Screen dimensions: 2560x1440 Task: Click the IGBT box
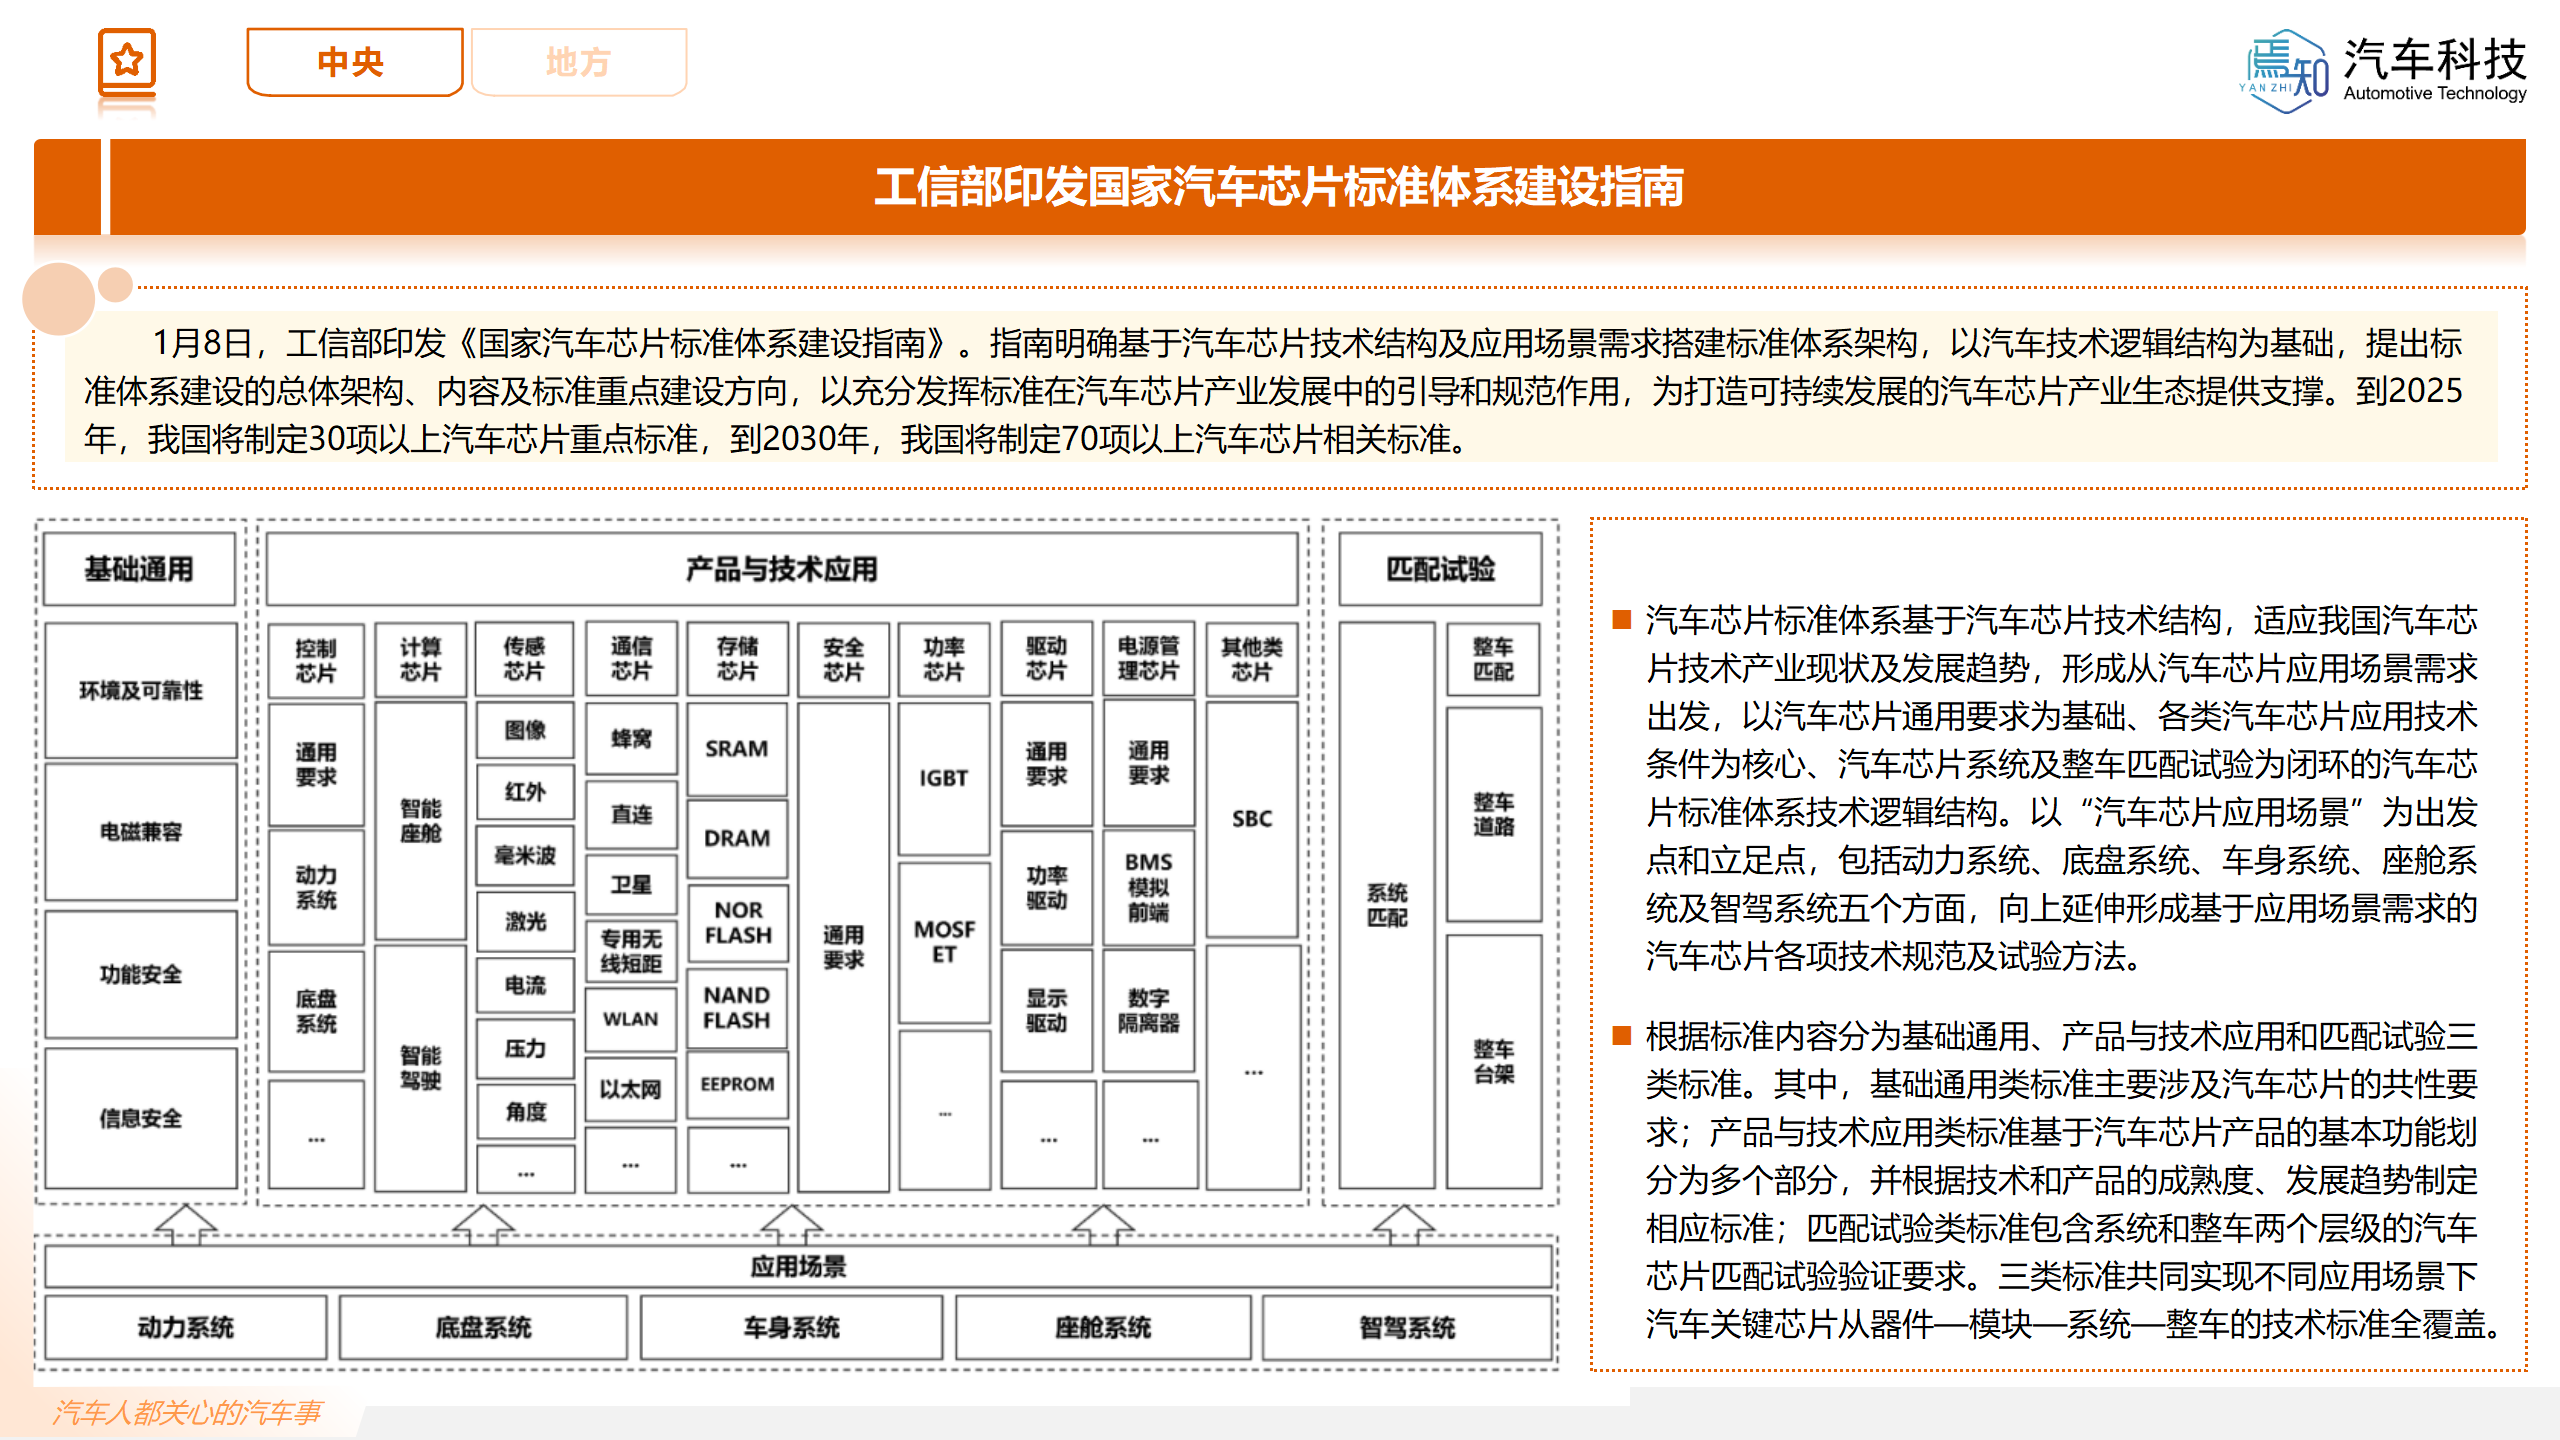coord(944,778)
